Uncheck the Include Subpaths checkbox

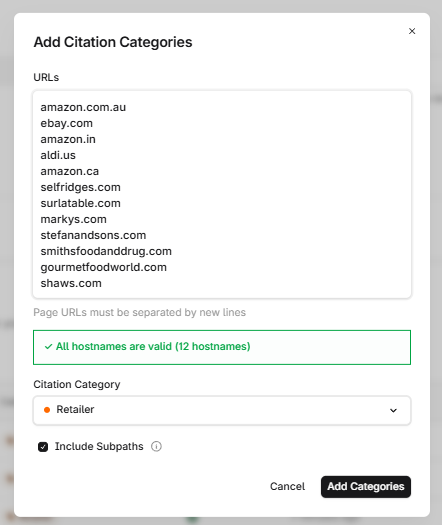pyautogui.click(x=43, y=447)
